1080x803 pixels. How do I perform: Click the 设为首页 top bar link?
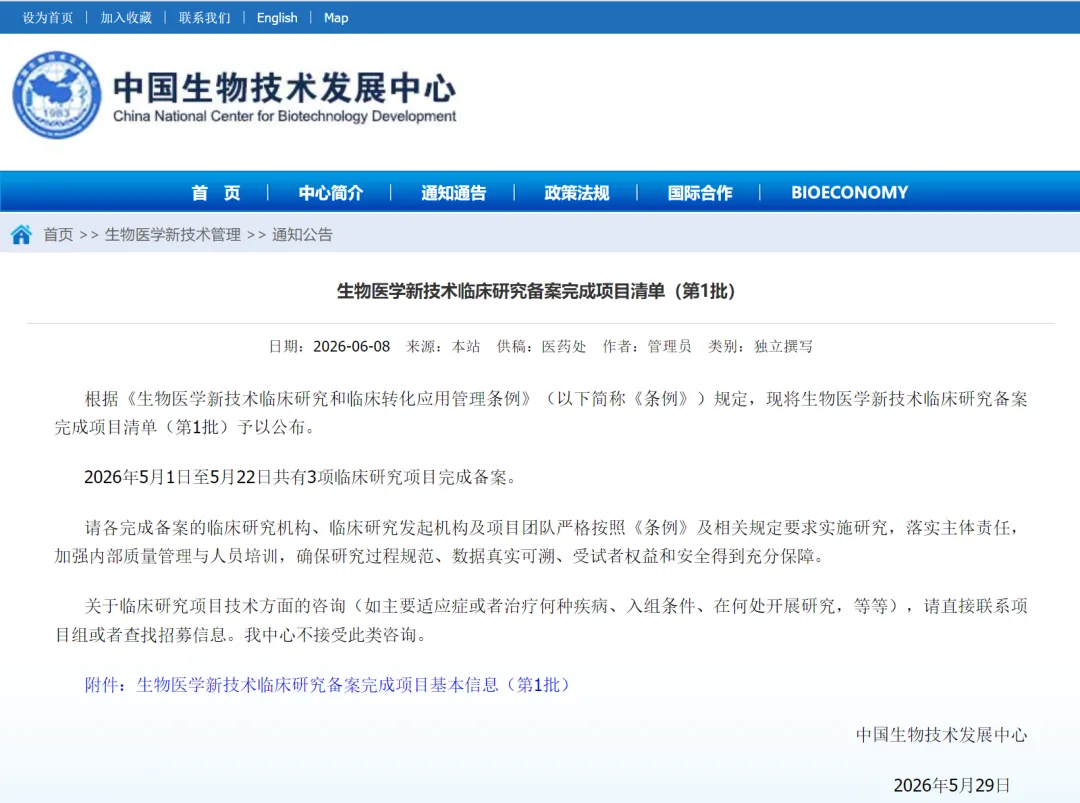click(48, 18)
